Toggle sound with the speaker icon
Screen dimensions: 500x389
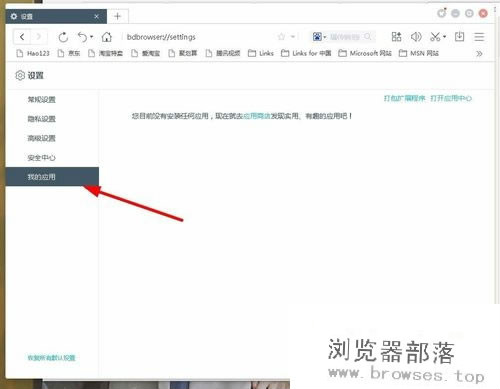[x=416, y=37]
